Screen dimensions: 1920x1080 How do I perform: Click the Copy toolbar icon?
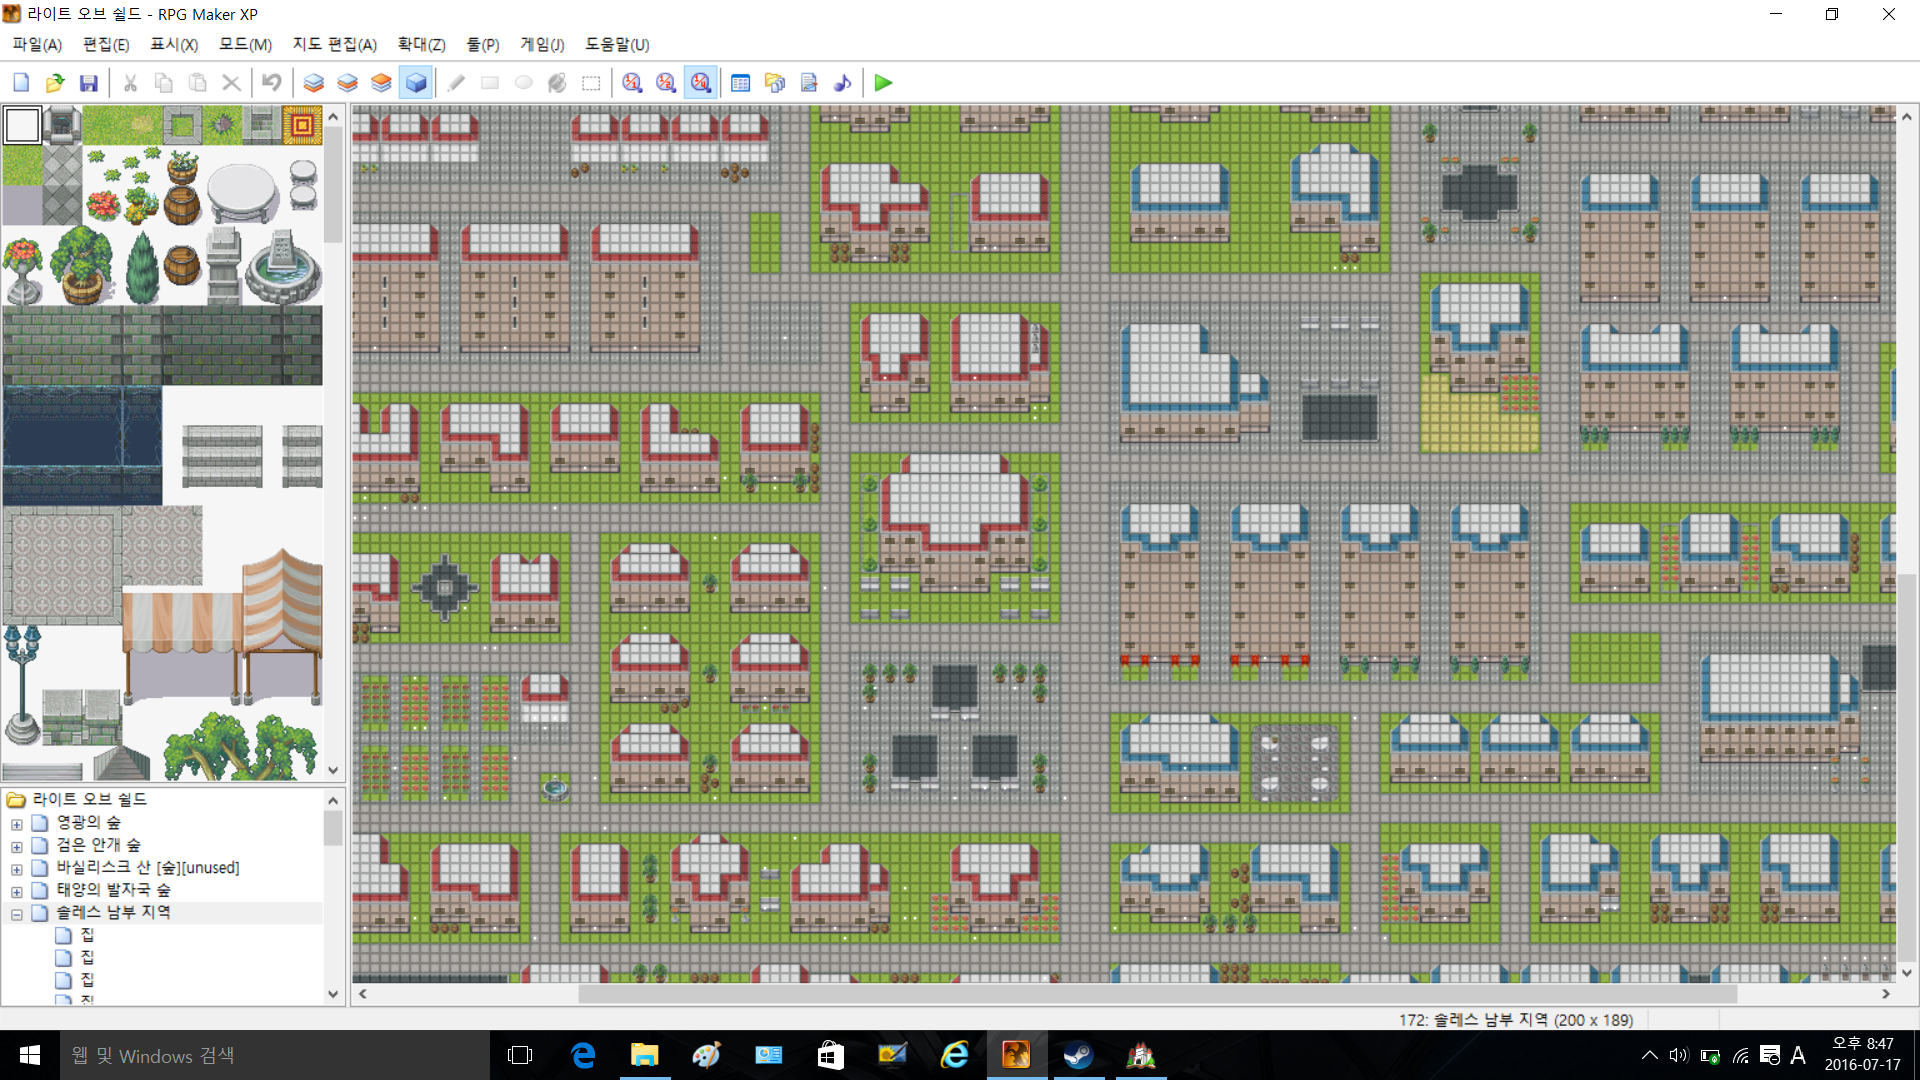tap(164, 83)
